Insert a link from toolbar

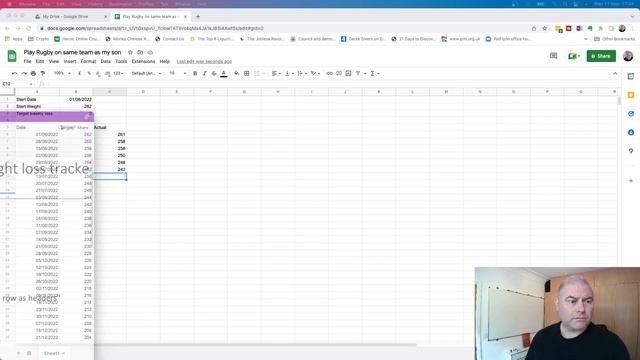click(x=329, y=73)
